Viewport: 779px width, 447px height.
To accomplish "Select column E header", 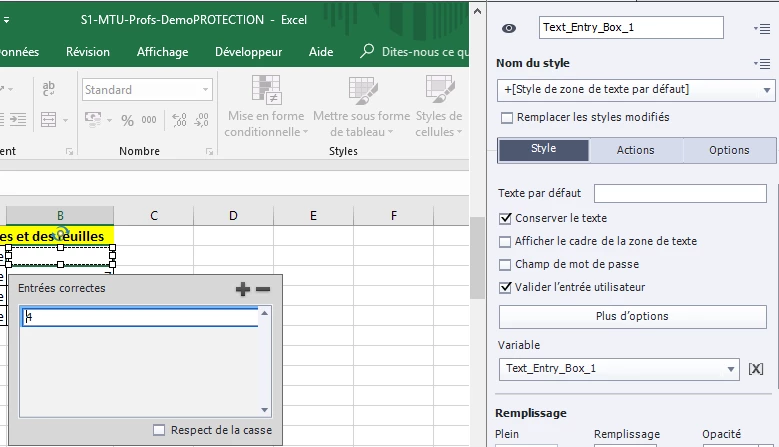I will (x=313, y=216).
